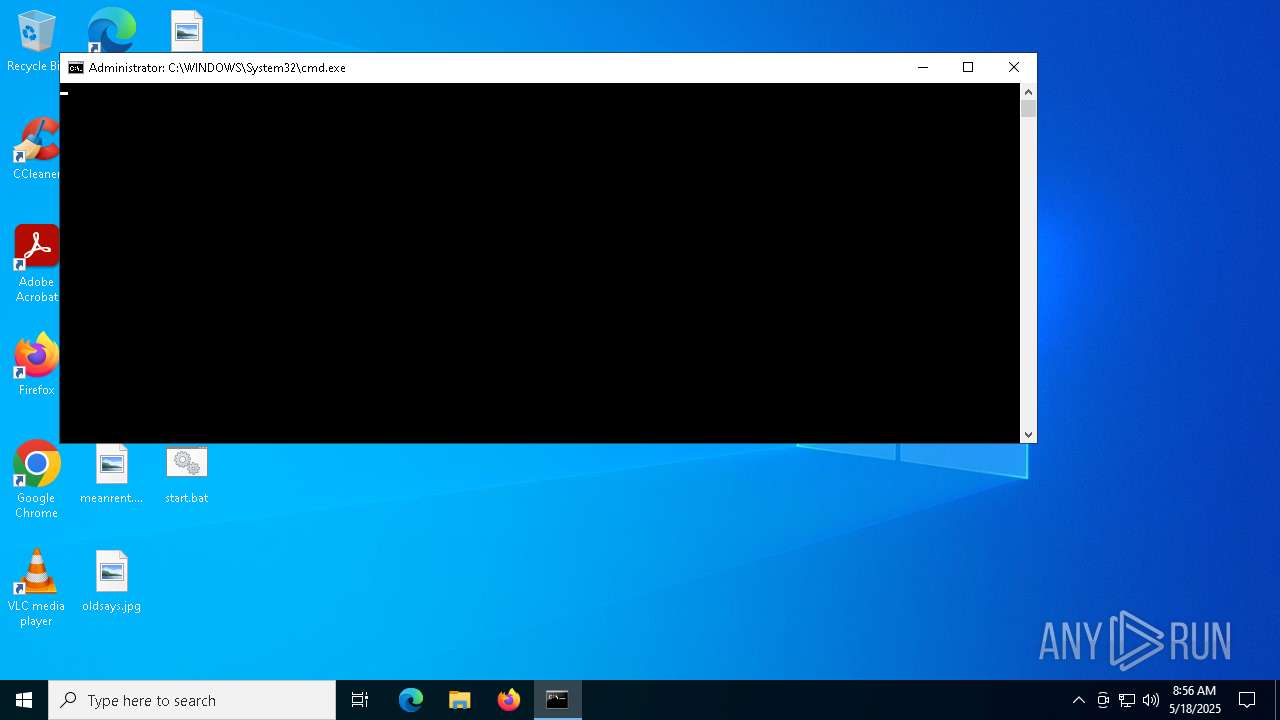Open the Google Chrome desktop shortcut

tap(36, 480)
